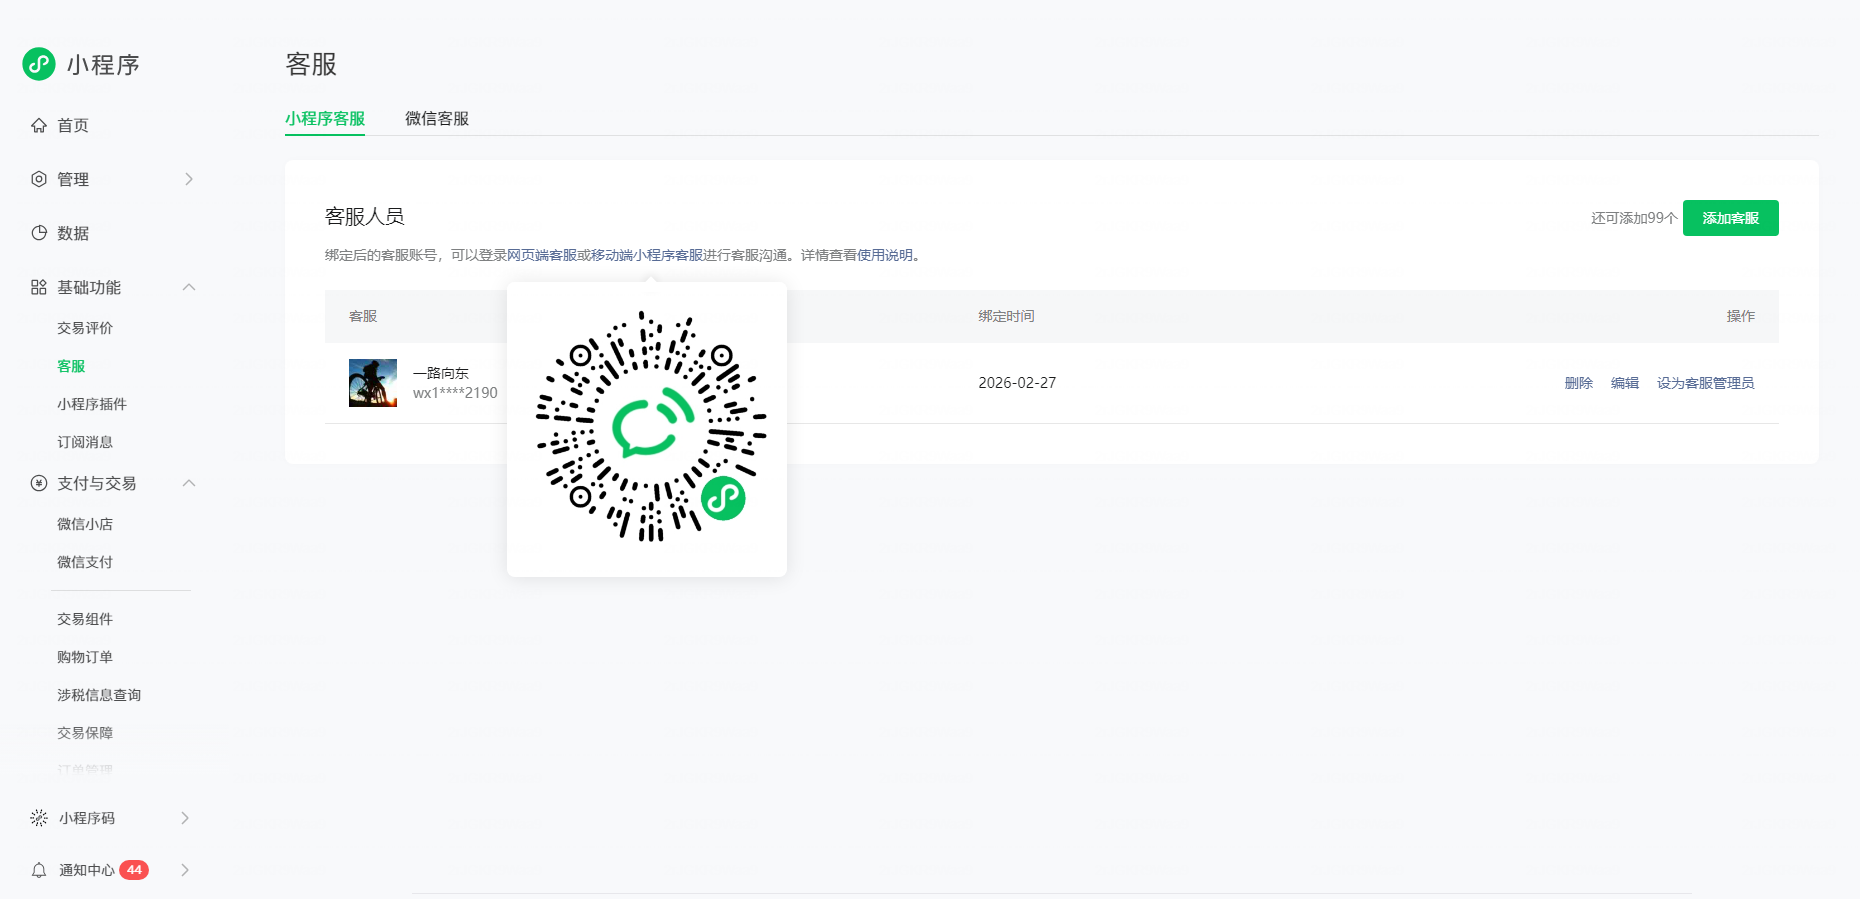Open the 网页端客服 link
Image resolution: width=1860 pixels, height=899 pixels.
542,255
